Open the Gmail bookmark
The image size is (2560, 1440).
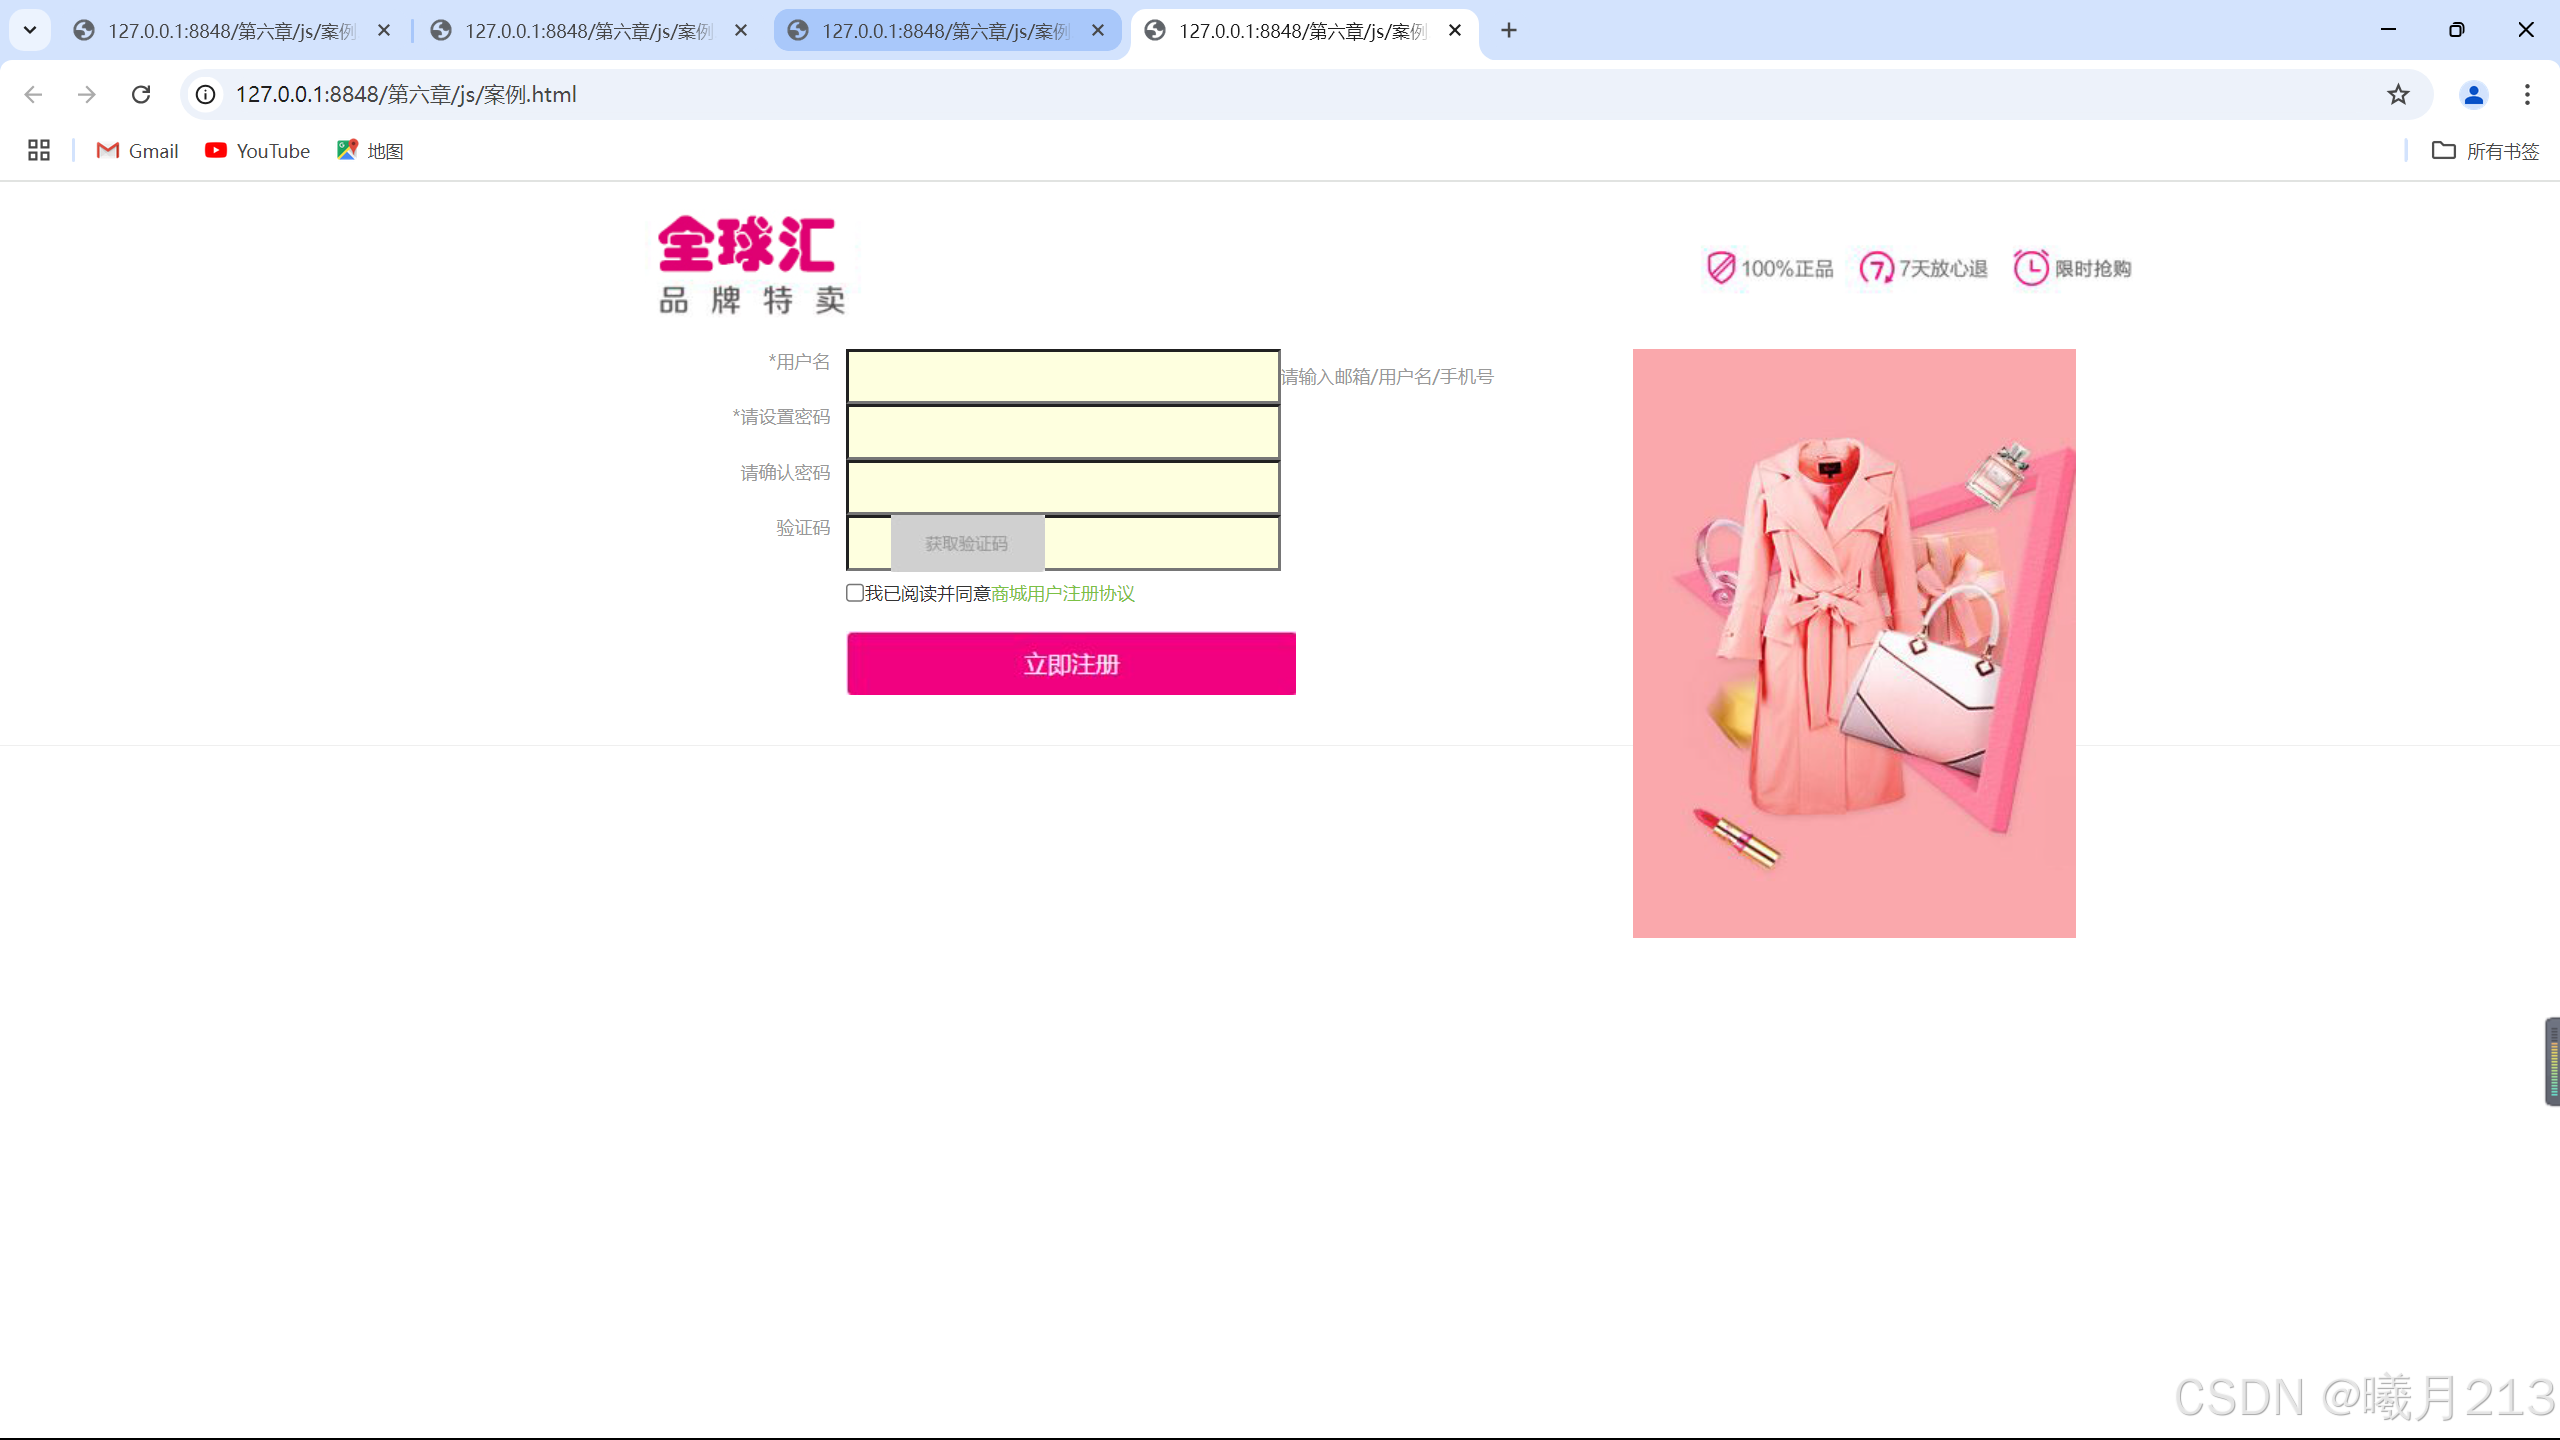(x=138, y=150)
